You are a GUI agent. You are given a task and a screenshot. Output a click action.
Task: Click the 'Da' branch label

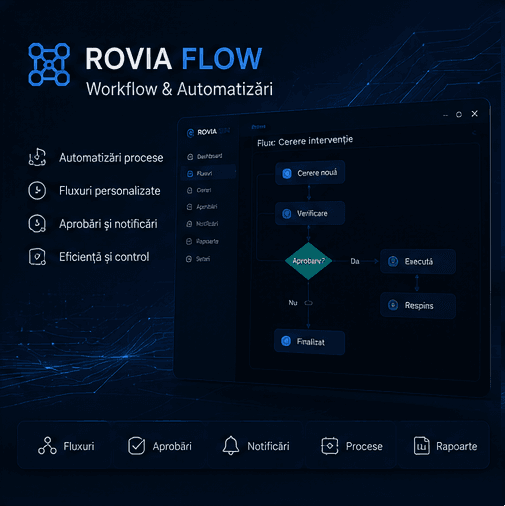pos(355,261)
